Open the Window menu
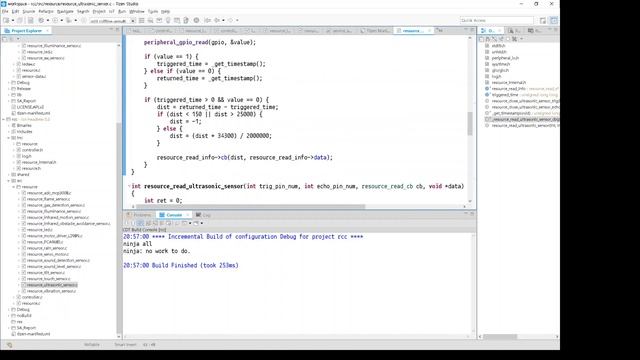 coord(137,11)
